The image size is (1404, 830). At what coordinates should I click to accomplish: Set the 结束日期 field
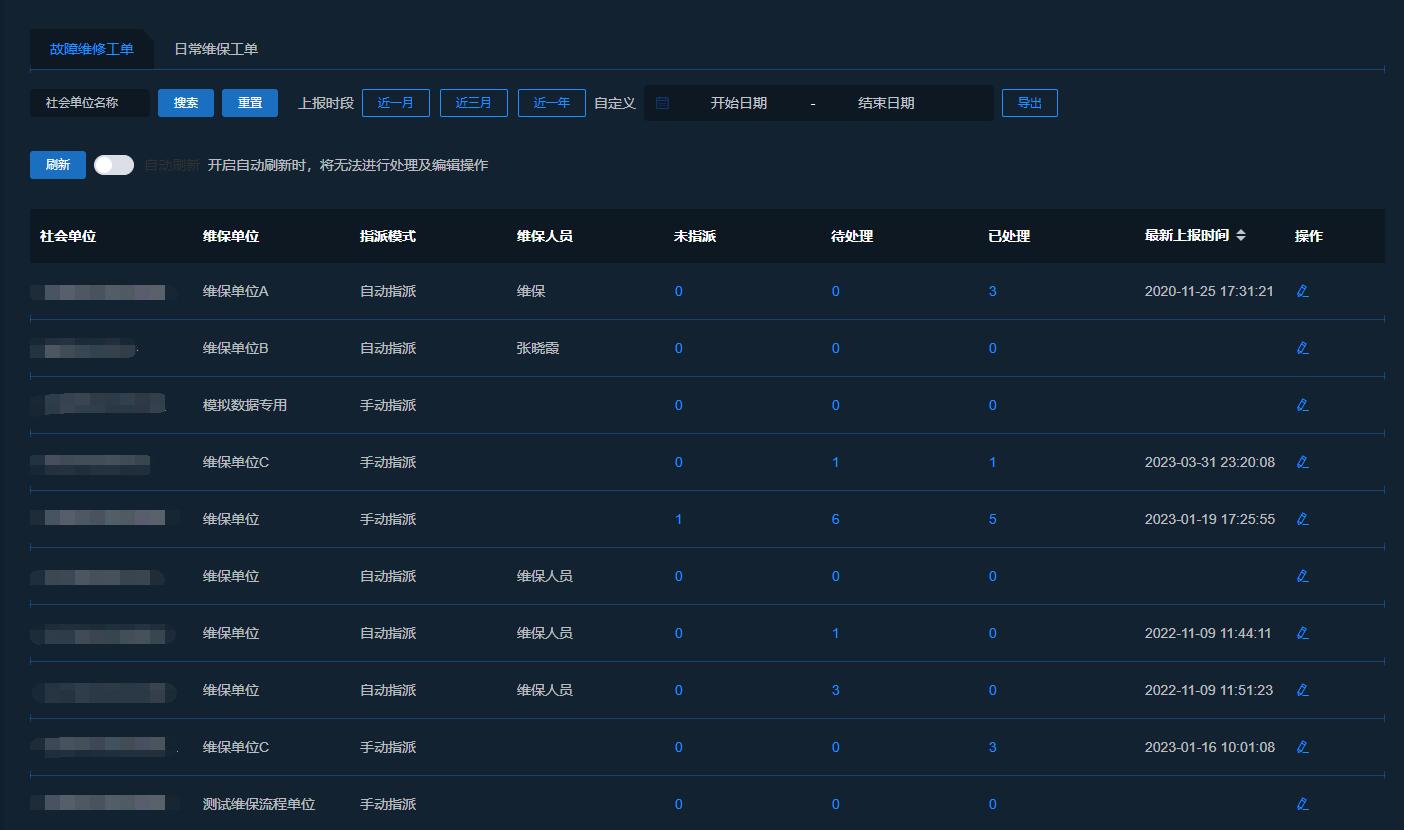pyautogui.click(x=886, y=103)
